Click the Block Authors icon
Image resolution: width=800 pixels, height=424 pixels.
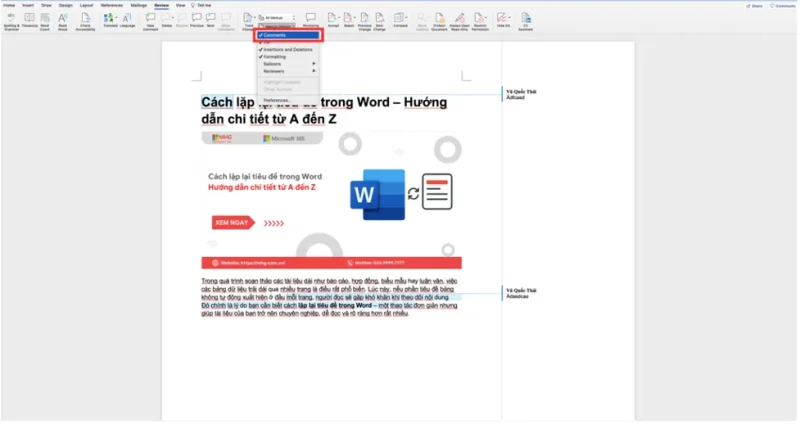422,22
